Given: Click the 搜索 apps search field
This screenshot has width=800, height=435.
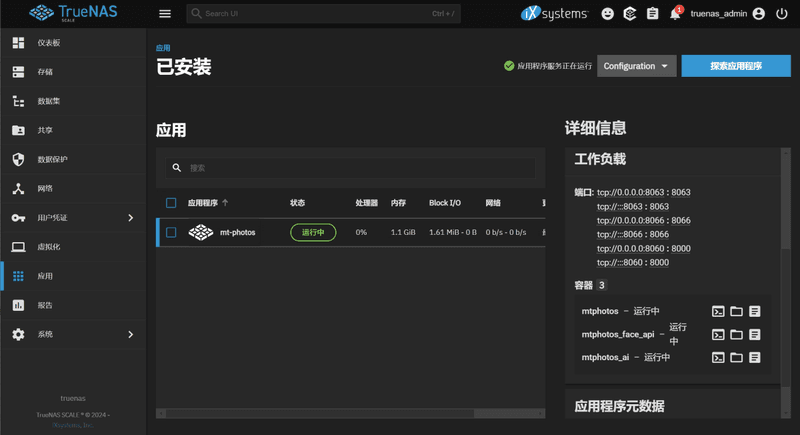Looking at the screenshot, I should point(351,168).
